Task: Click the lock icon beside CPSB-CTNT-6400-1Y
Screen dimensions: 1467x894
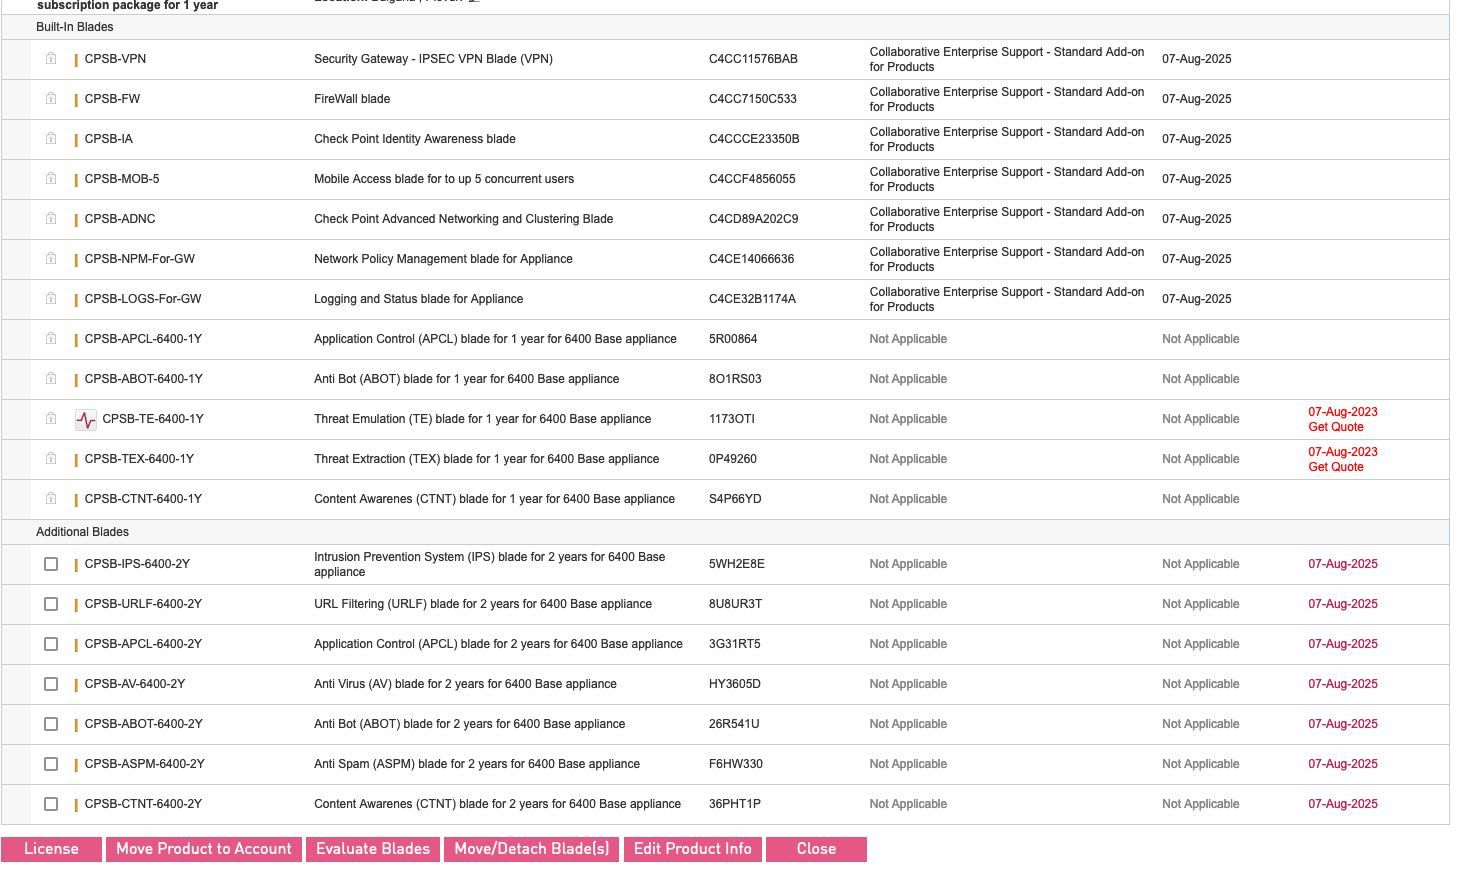Action: point(51,499)
